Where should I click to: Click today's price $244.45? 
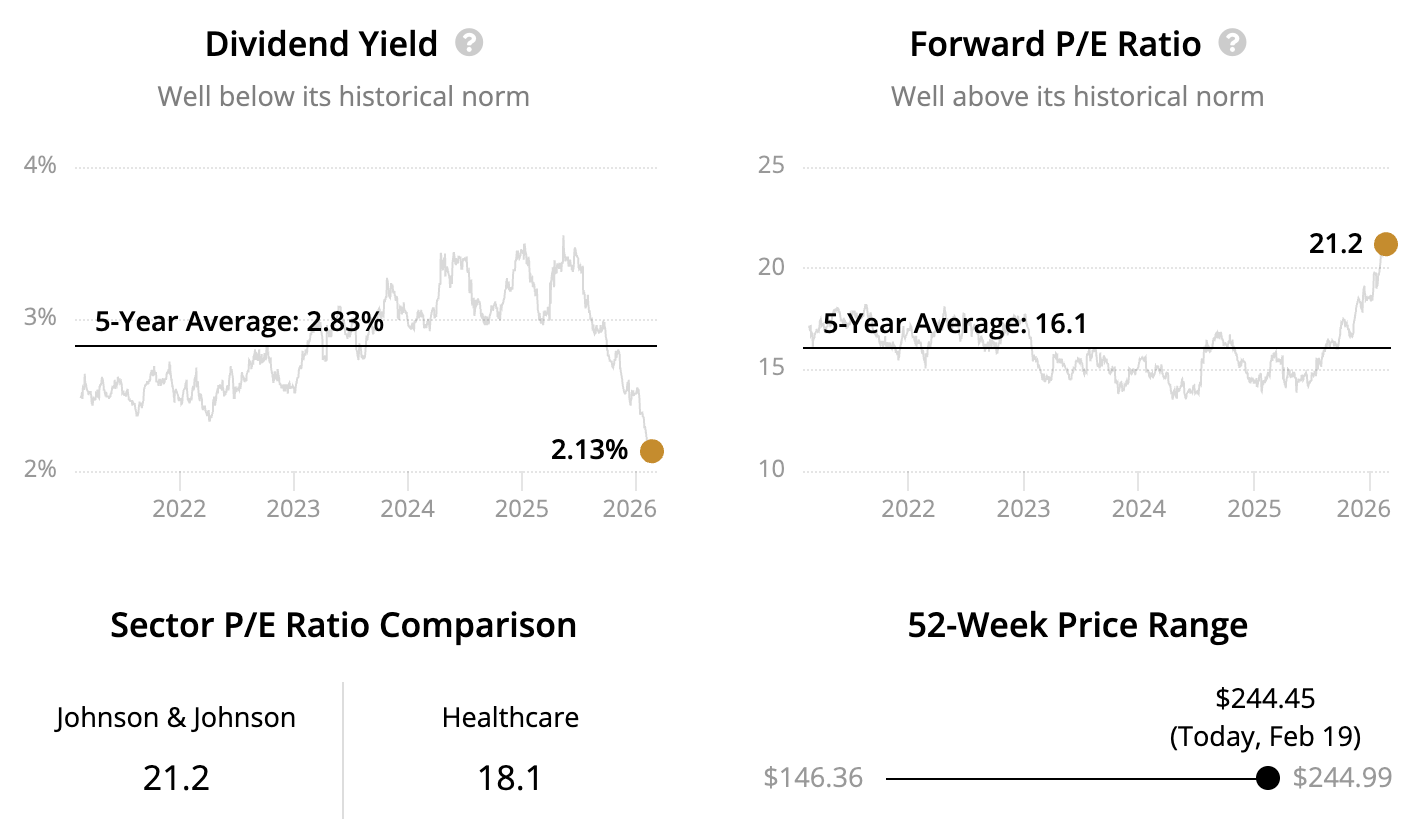tap(1265, 698)
